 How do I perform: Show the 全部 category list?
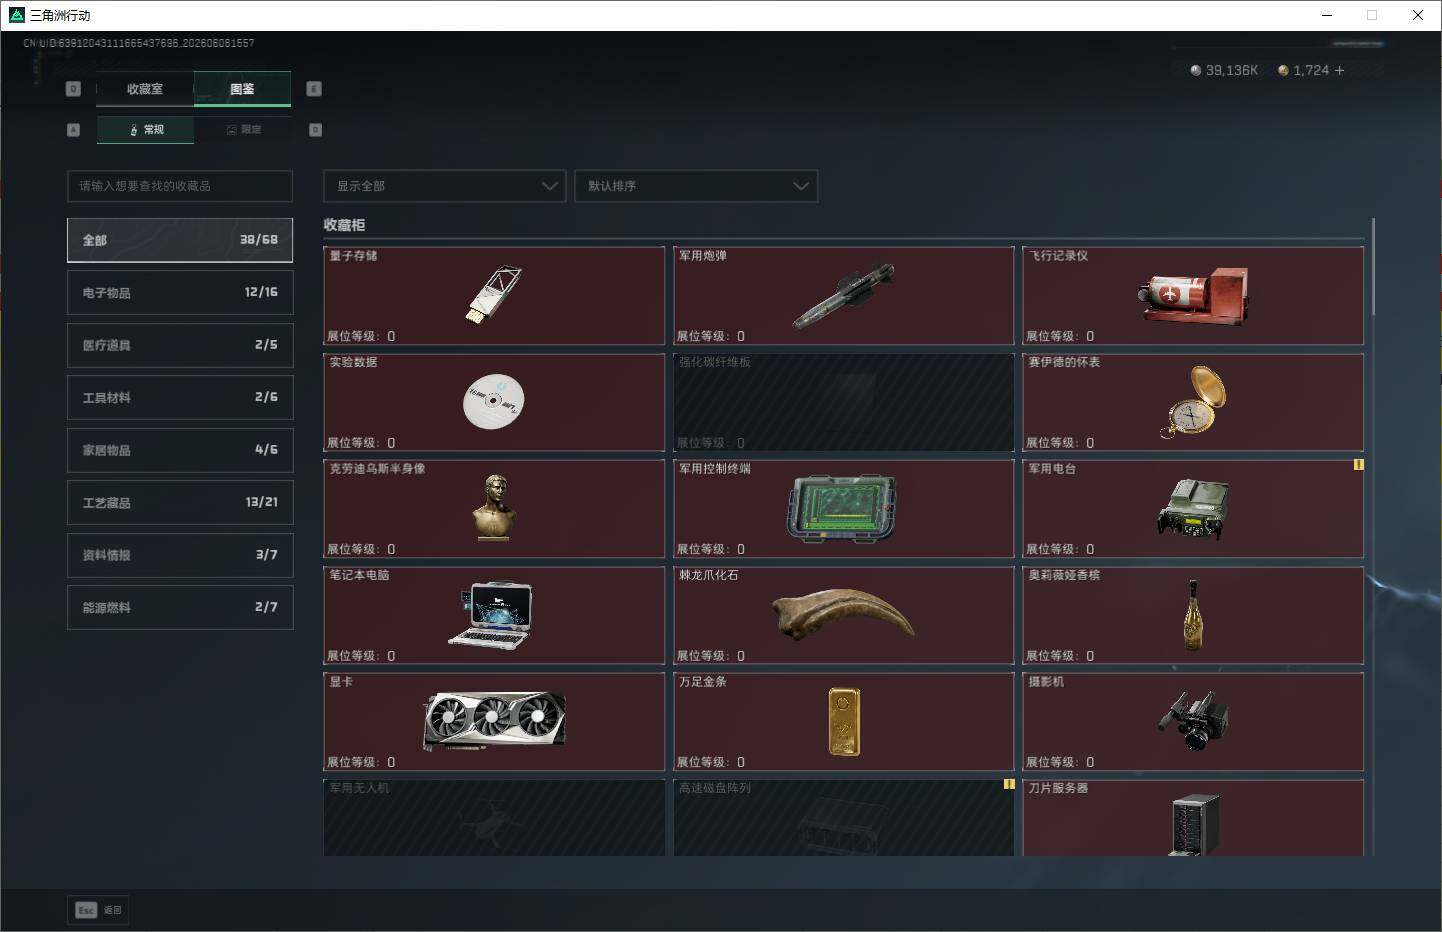pos(180,240)
